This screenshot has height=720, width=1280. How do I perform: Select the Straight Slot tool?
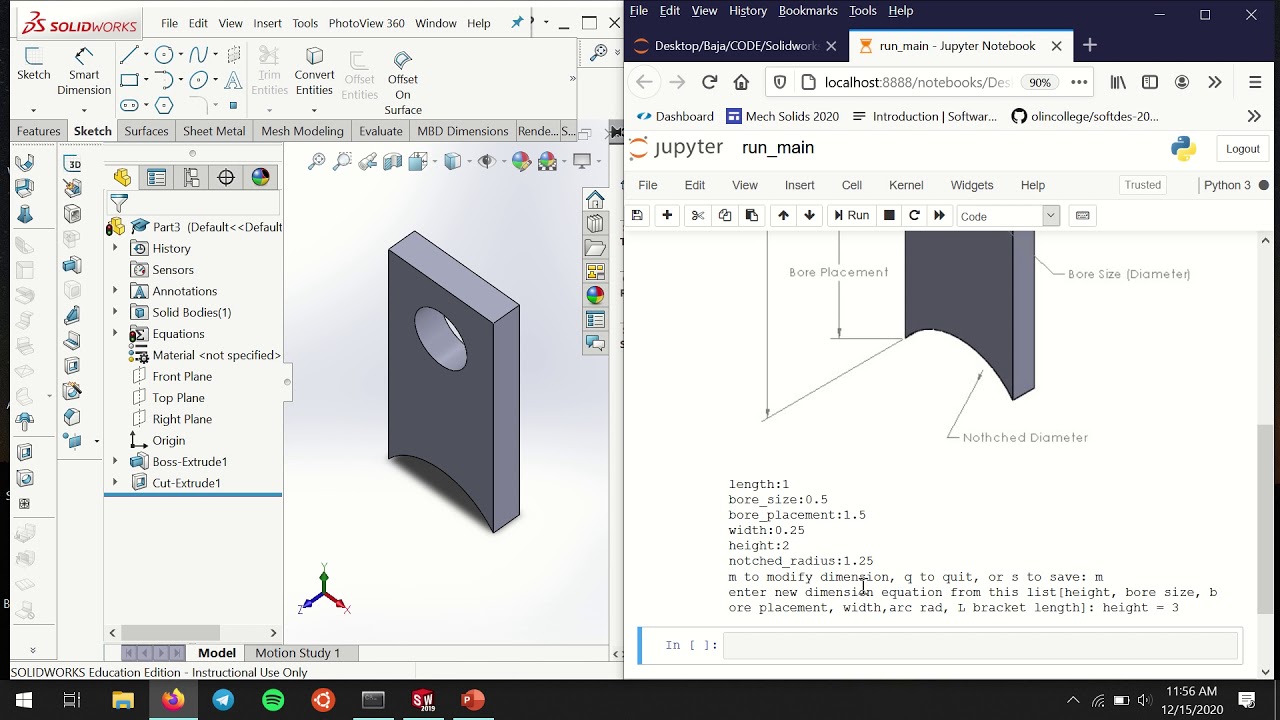tap(130, 105)
